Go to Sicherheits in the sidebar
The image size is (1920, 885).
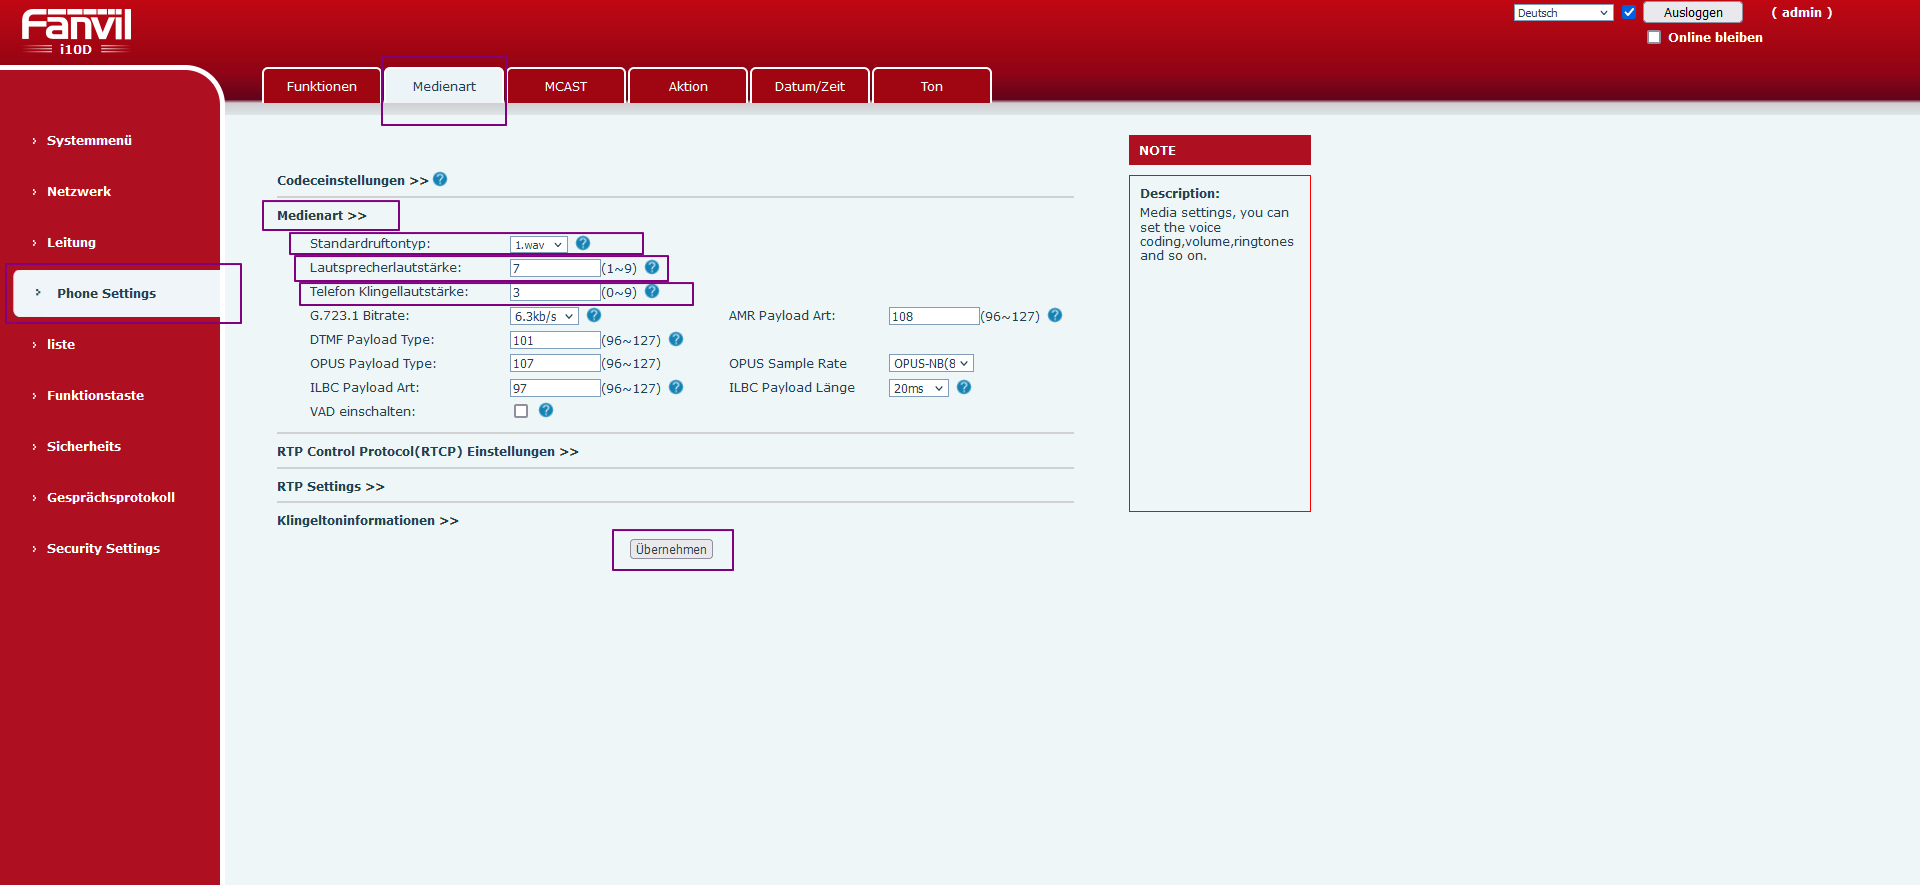click(x=84, y=447)
